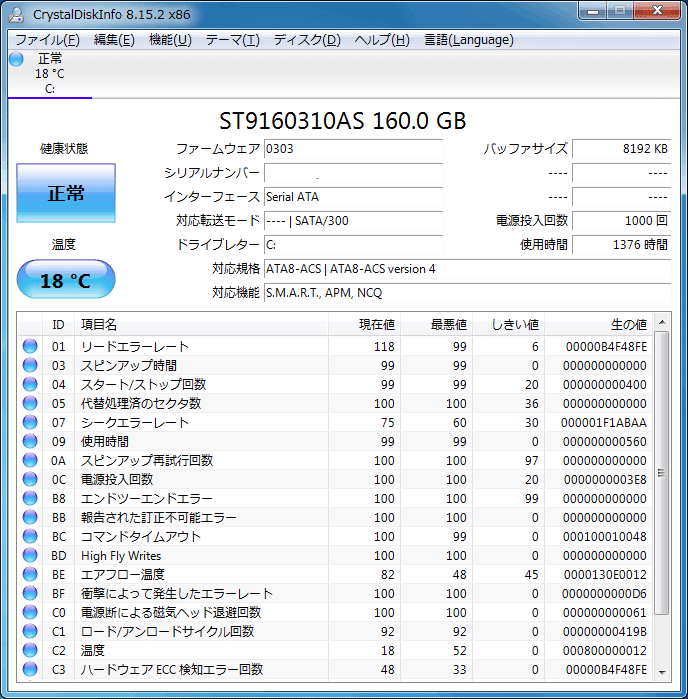Open the 言語(Language) menu
The image size is (688, 699).
[469, 40]
